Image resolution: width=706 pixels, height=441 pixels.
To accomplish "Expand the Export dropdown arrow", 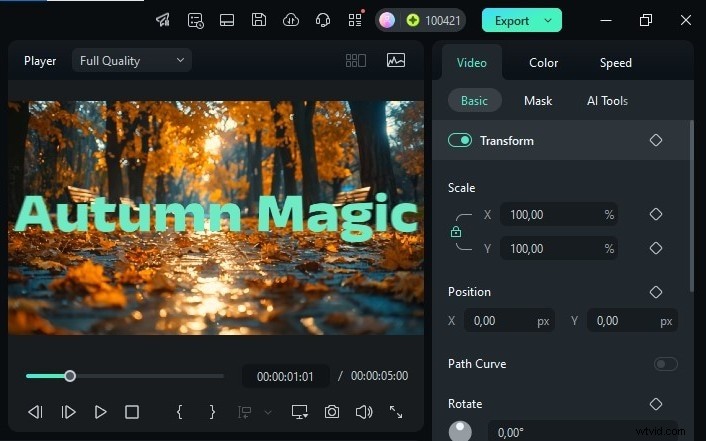I will tap(548, 20).
